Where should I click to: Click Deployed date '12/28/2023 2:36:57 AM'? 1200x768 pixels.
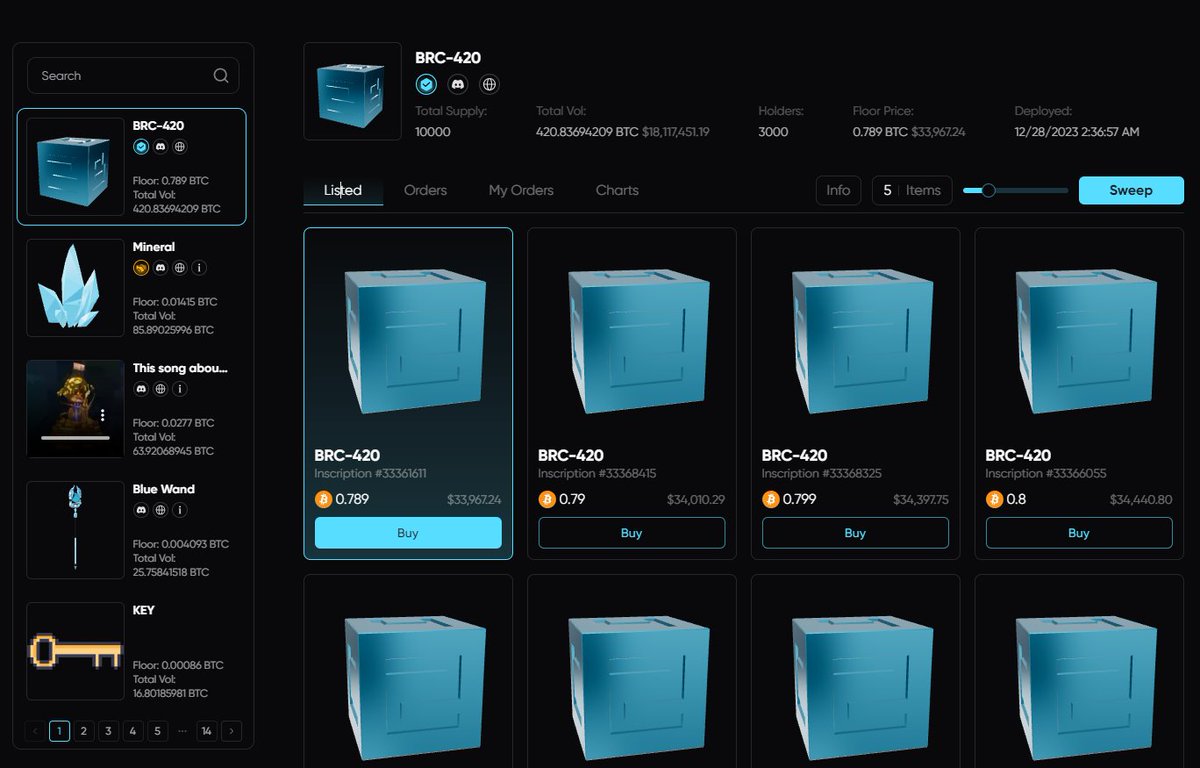coord(1077,132)
